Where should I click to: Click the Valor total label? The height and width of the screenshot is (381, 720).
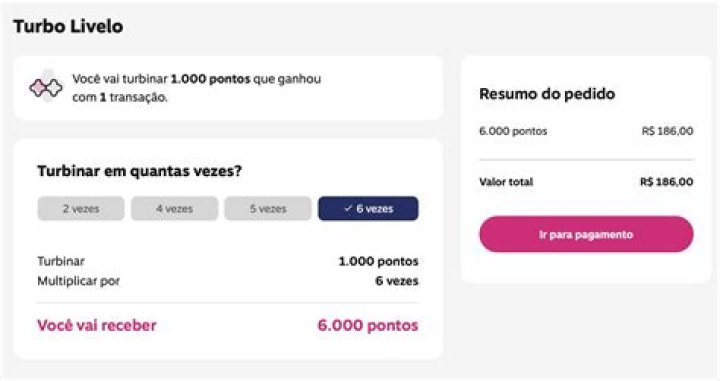click(506, 182)
